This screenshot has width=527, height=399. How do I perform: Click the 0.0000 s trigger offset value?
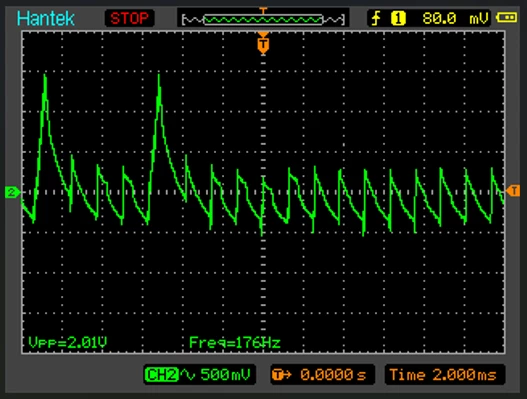coord(333,374)
